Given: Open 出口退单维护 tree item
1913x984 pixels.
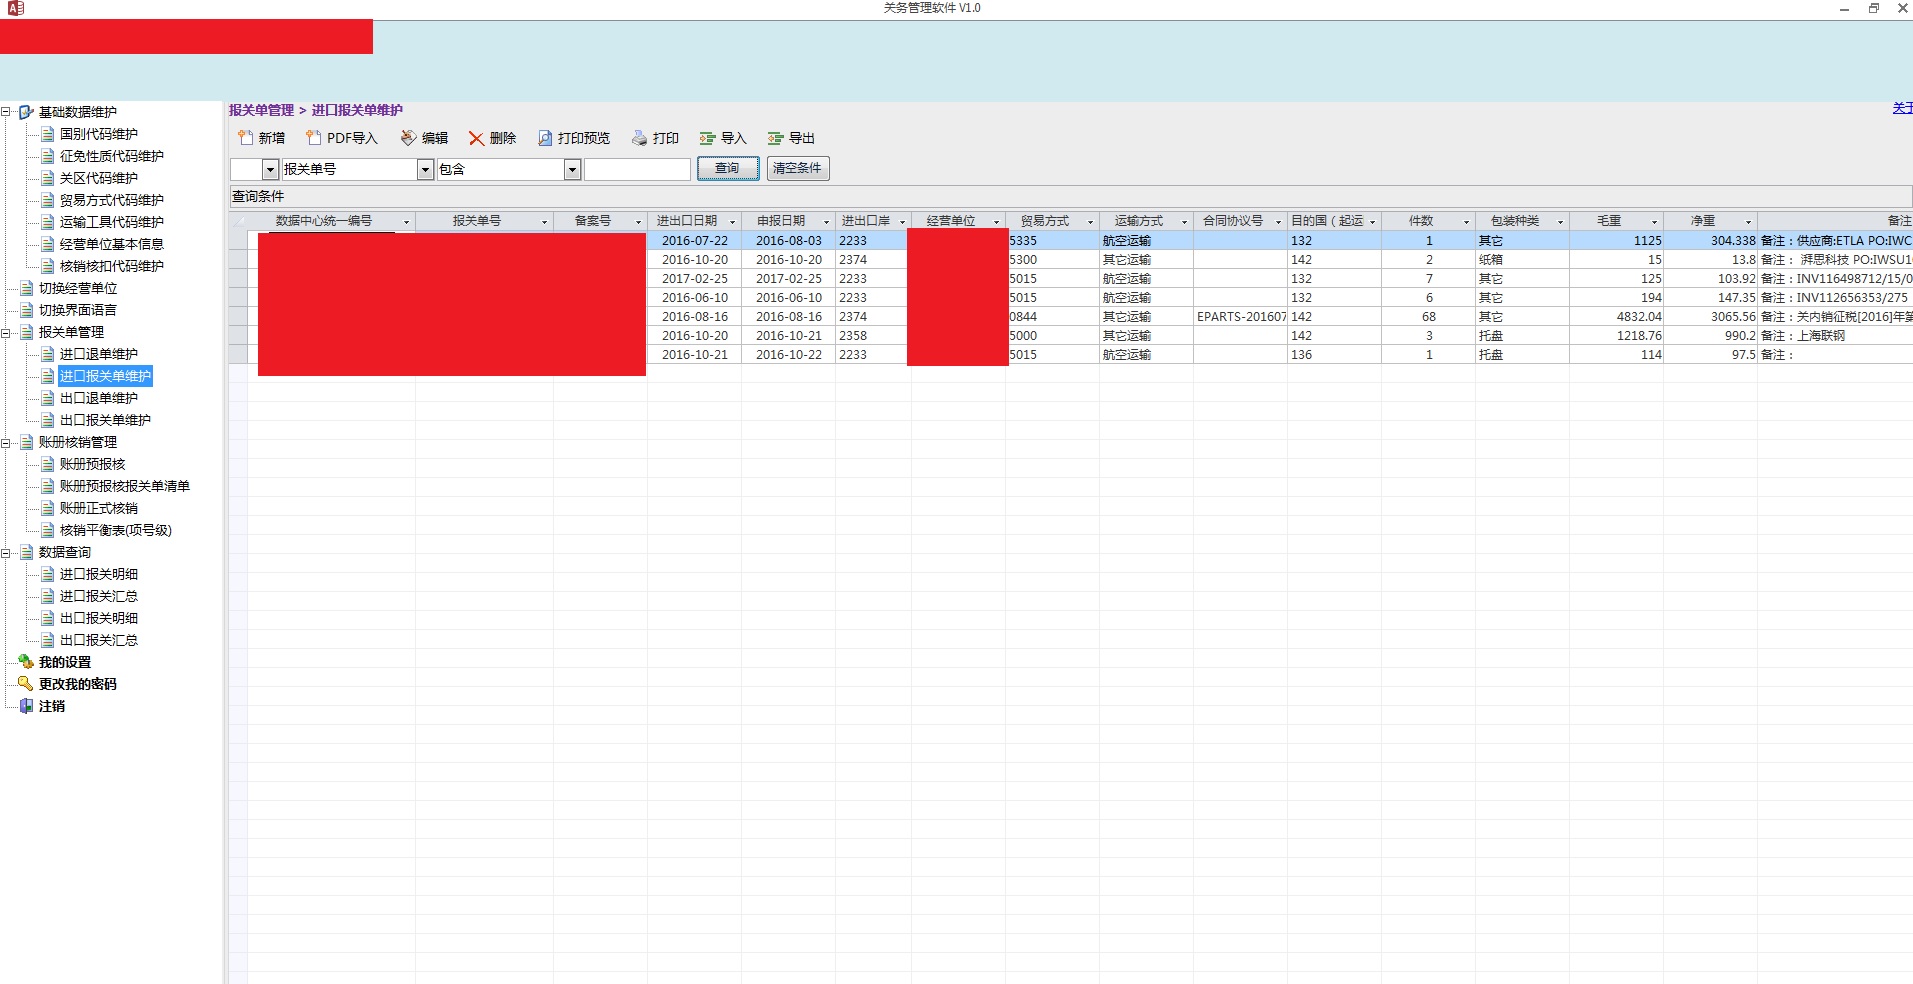Looking at the screenshot, I should click(98, 398).
